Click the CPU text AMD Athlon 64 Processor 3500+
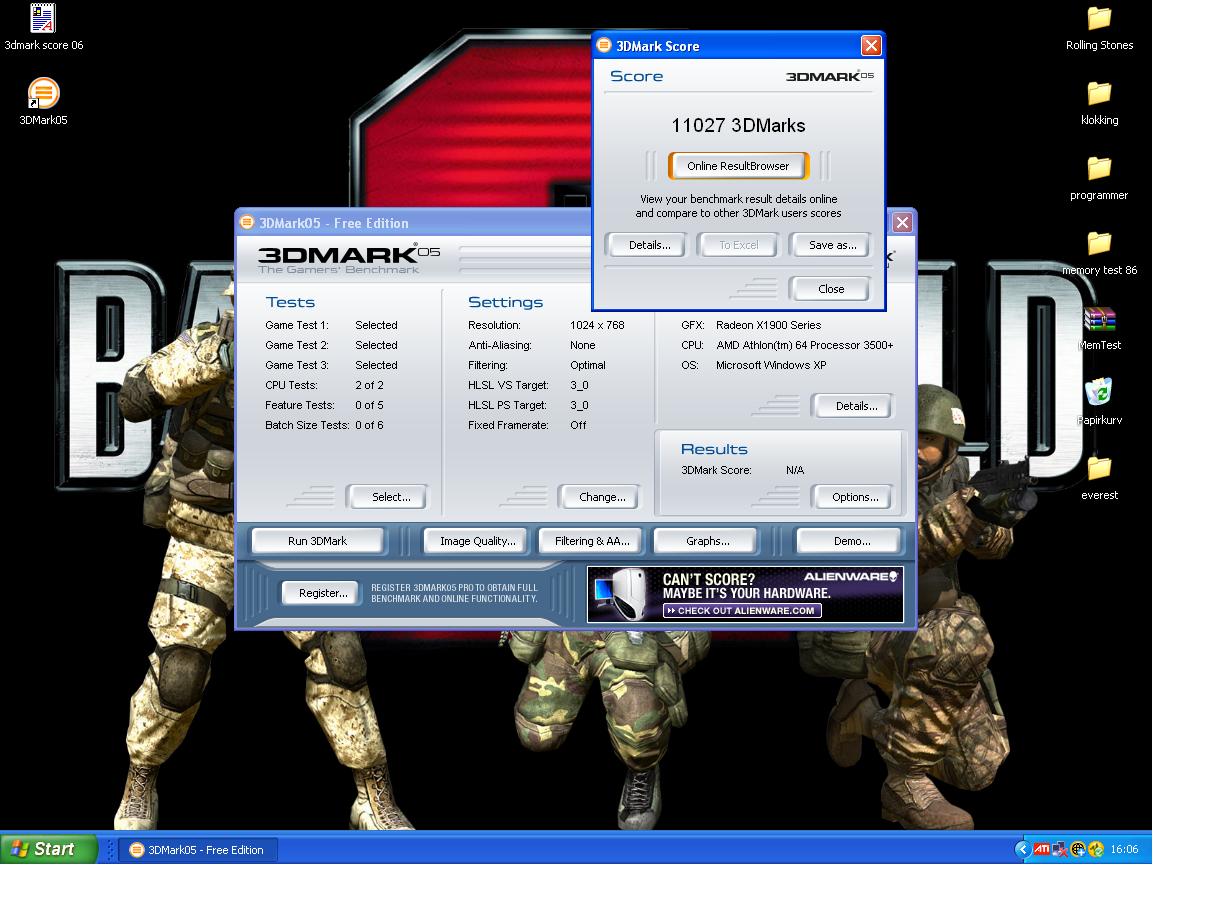The width and height of the screenshot is (1218, 907). (805, 345)
